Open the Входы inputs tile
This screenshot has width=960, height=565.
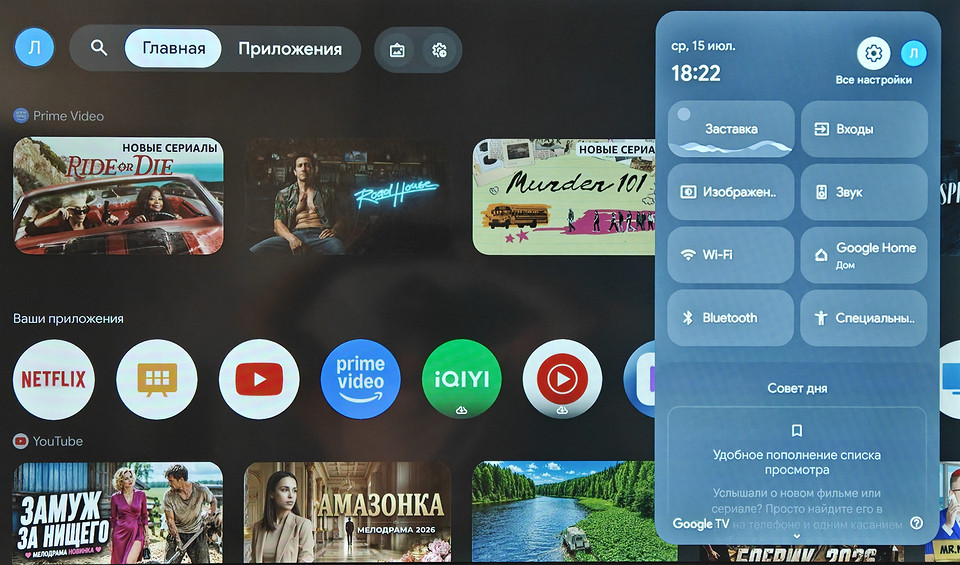[864, 129]
